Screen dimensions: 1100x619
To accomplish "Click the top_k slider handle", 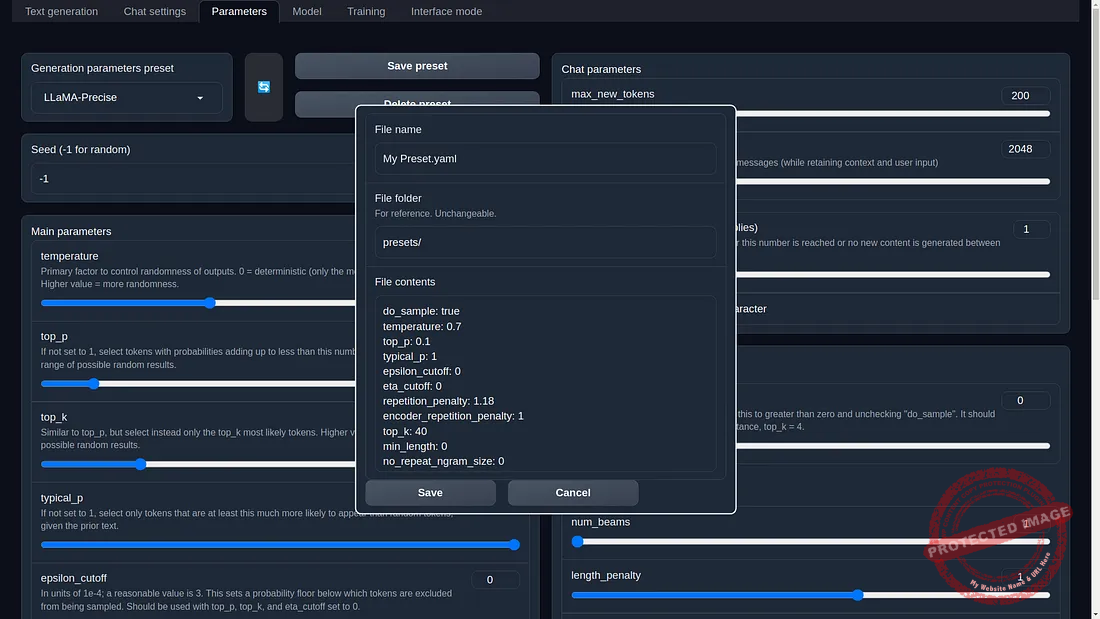I will tap(140, 464).
